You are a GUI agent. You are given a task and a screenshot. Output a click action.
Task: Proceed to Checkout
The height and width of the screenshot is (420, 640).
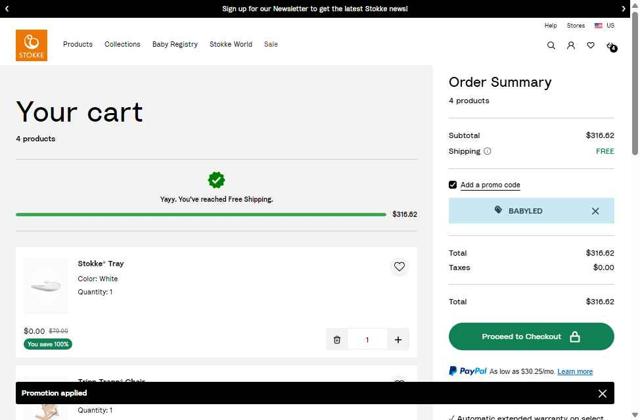tap(531, 337)
